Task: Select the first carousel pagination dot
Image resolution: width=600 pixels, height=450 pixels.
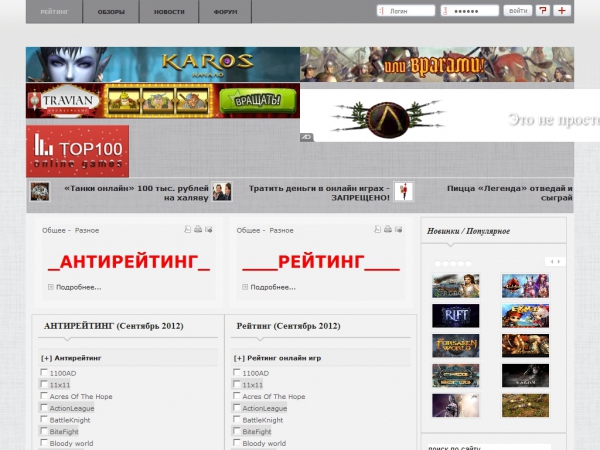Action: point(438,264)
